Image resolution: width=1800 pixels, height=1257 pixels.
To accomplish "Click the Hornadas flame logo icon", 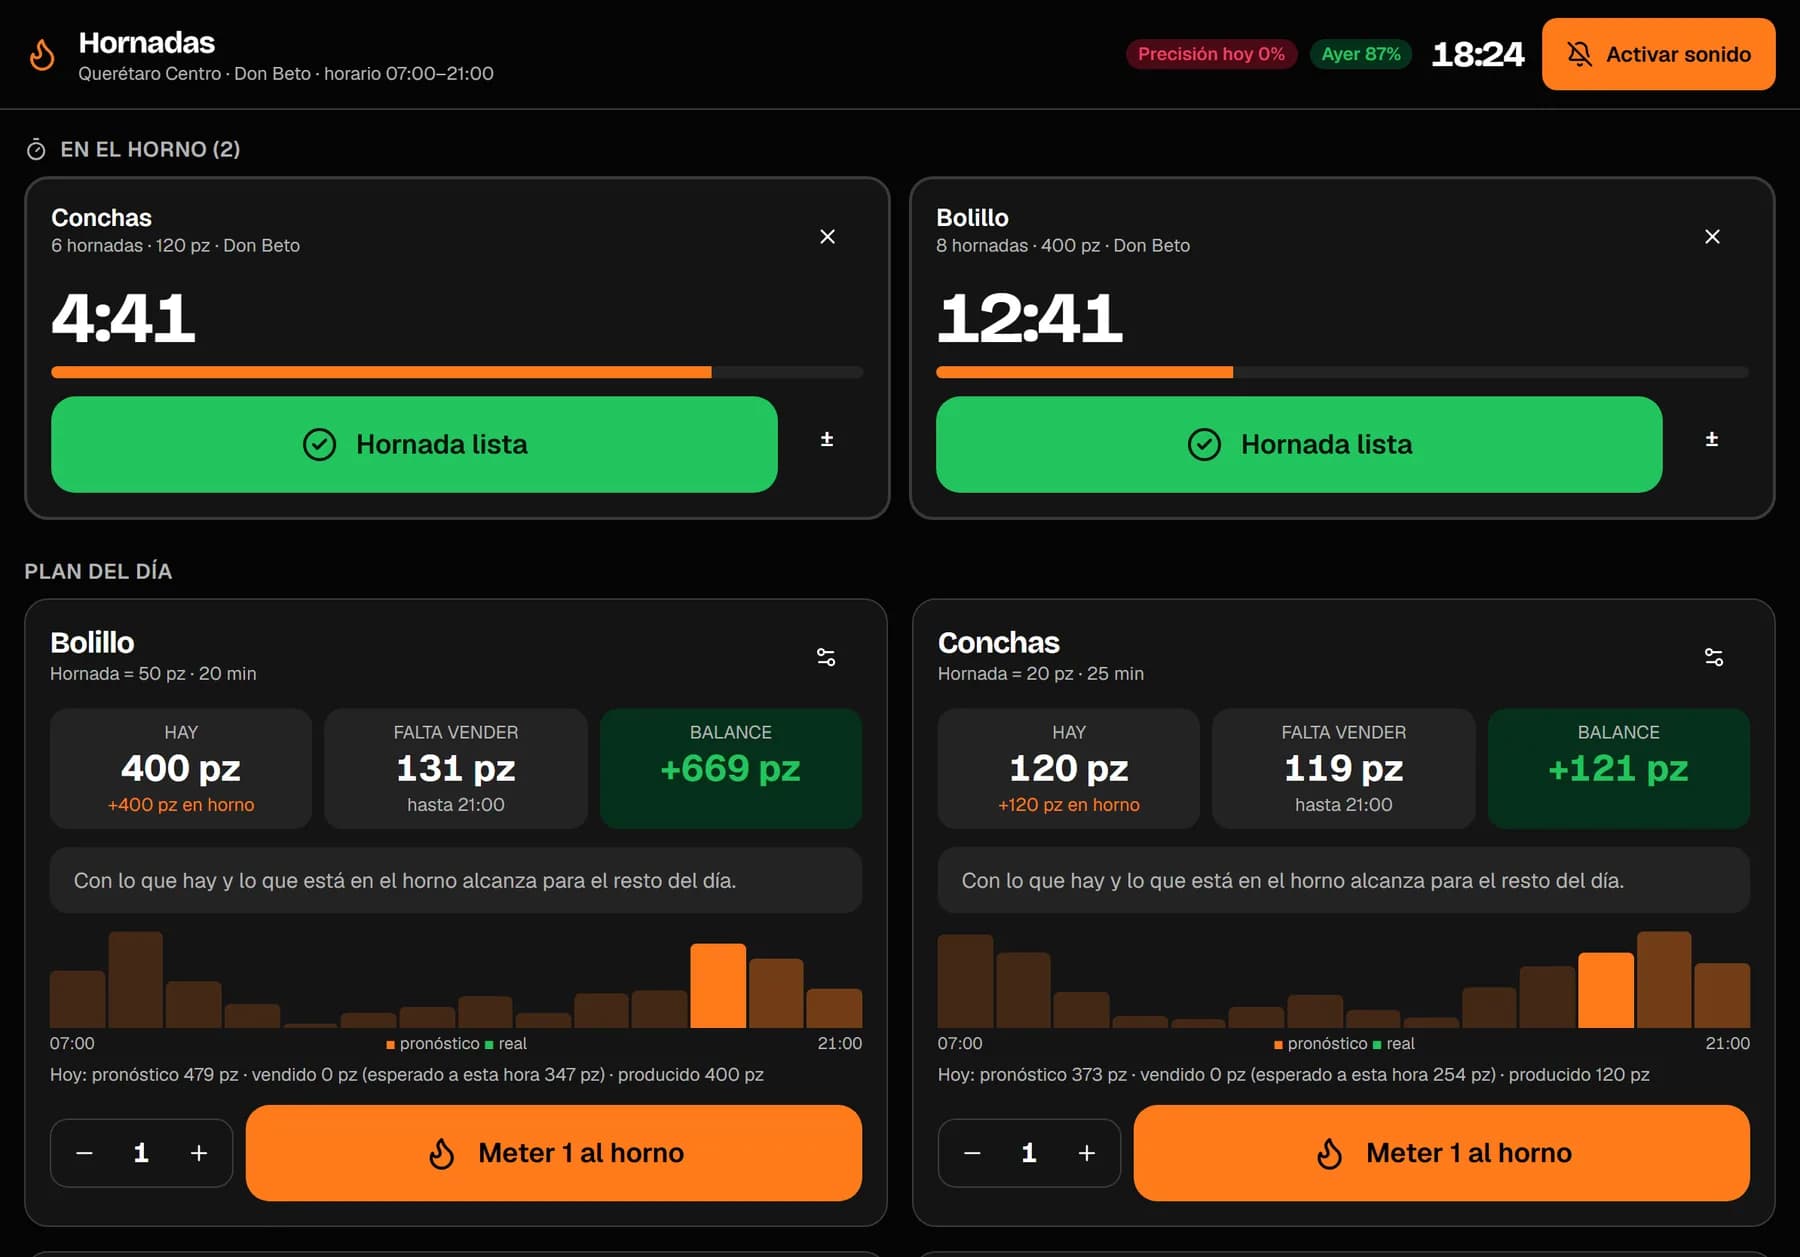I will click(x=42, y=55).
